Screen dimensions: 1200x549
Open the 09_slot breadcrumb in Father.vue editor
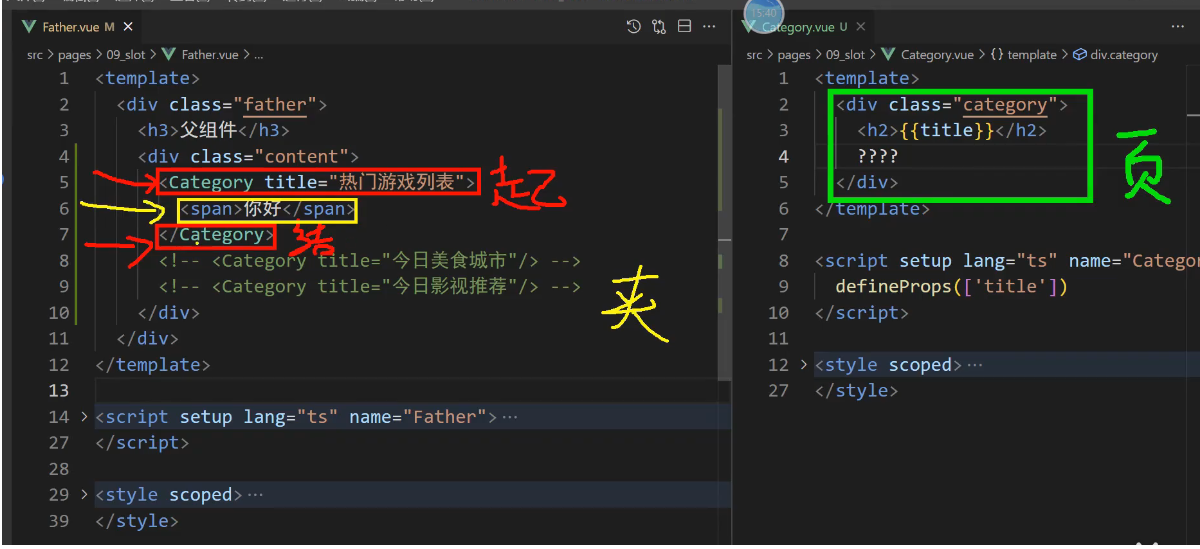125,55
